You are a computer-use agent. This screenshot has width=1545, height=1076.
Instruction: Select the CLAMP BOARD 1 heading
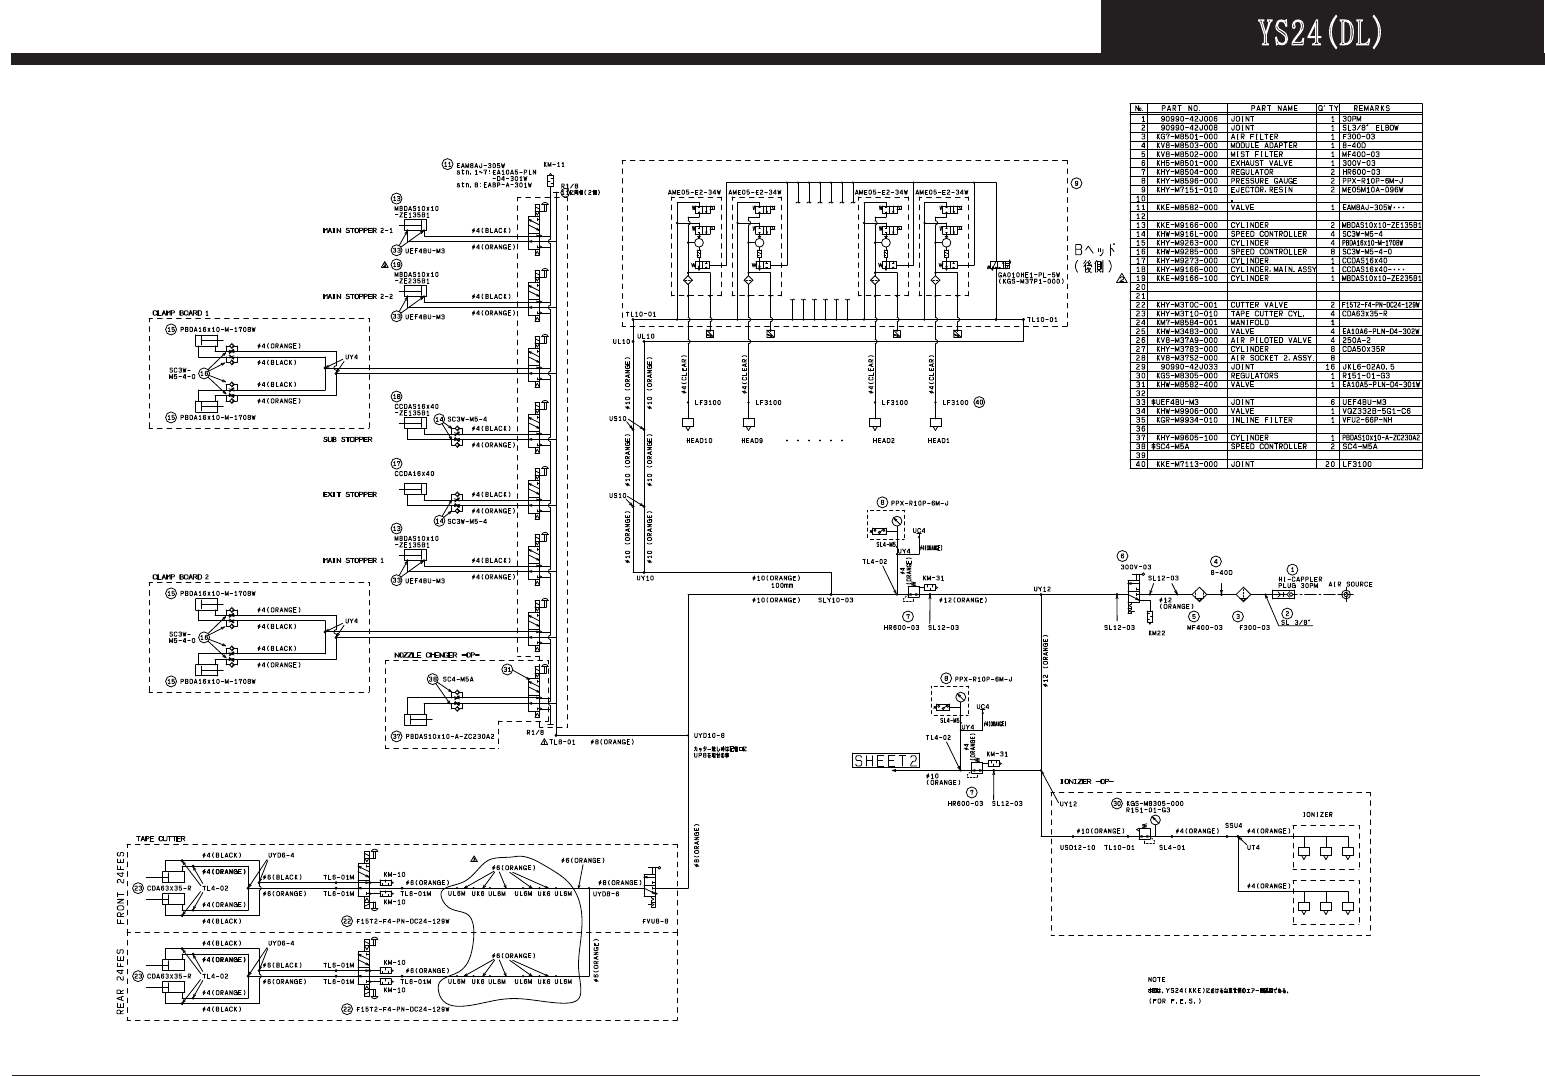(x=181, y=312)
